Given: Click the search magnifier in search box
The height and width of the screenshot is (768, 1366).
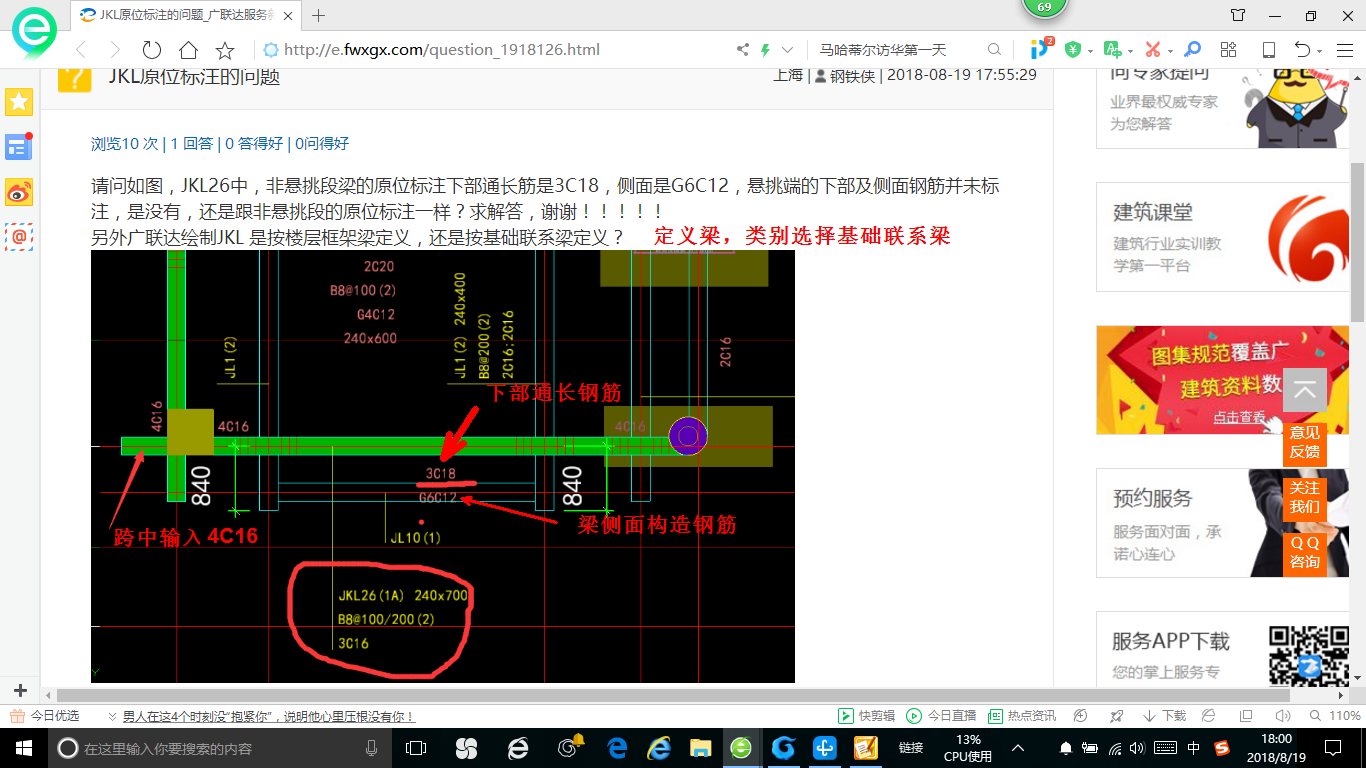Looking at the screenshot, I should [994, 49].
